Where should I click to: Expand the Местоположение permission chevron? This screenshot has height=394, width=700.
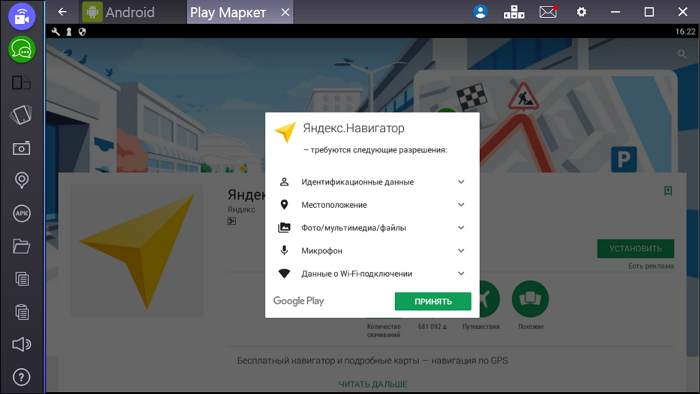461,205
